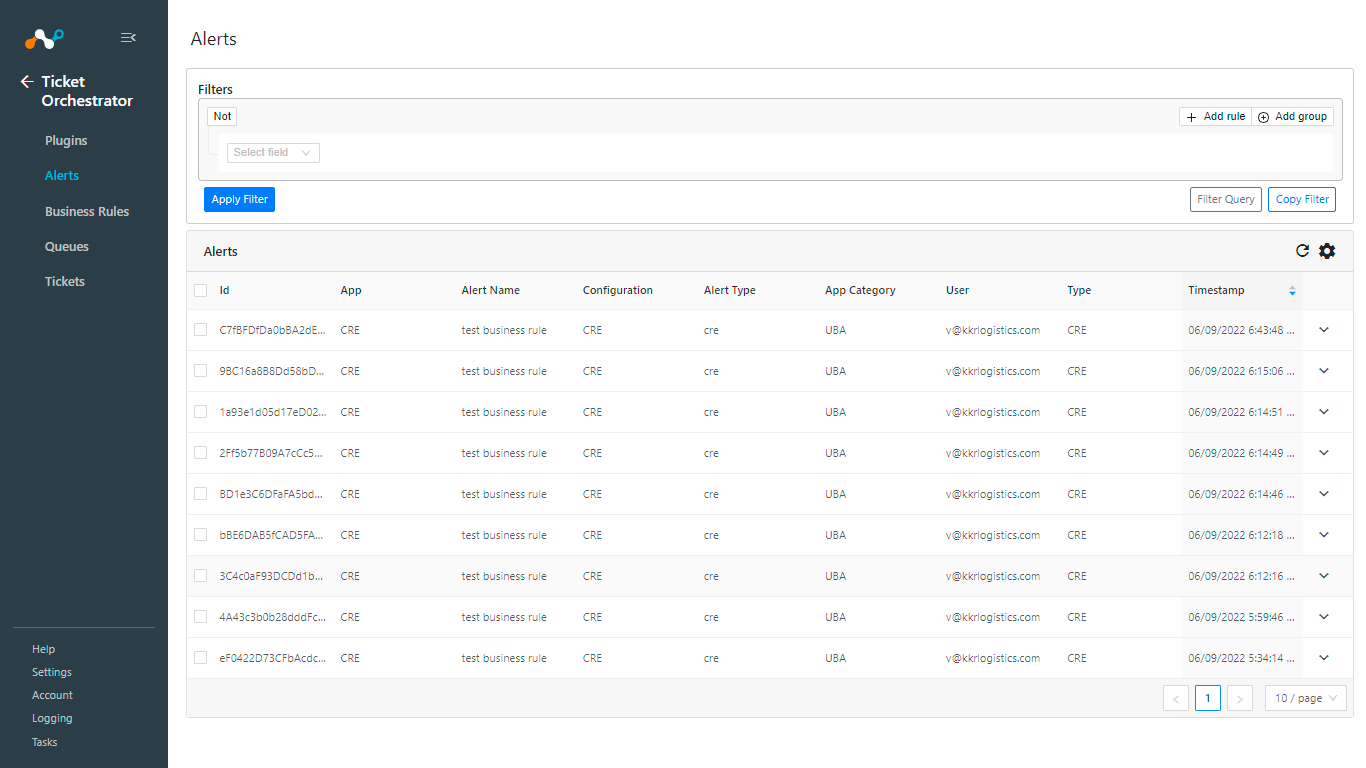
Task: Open Business Rules in sidebar
Action: 87,212
